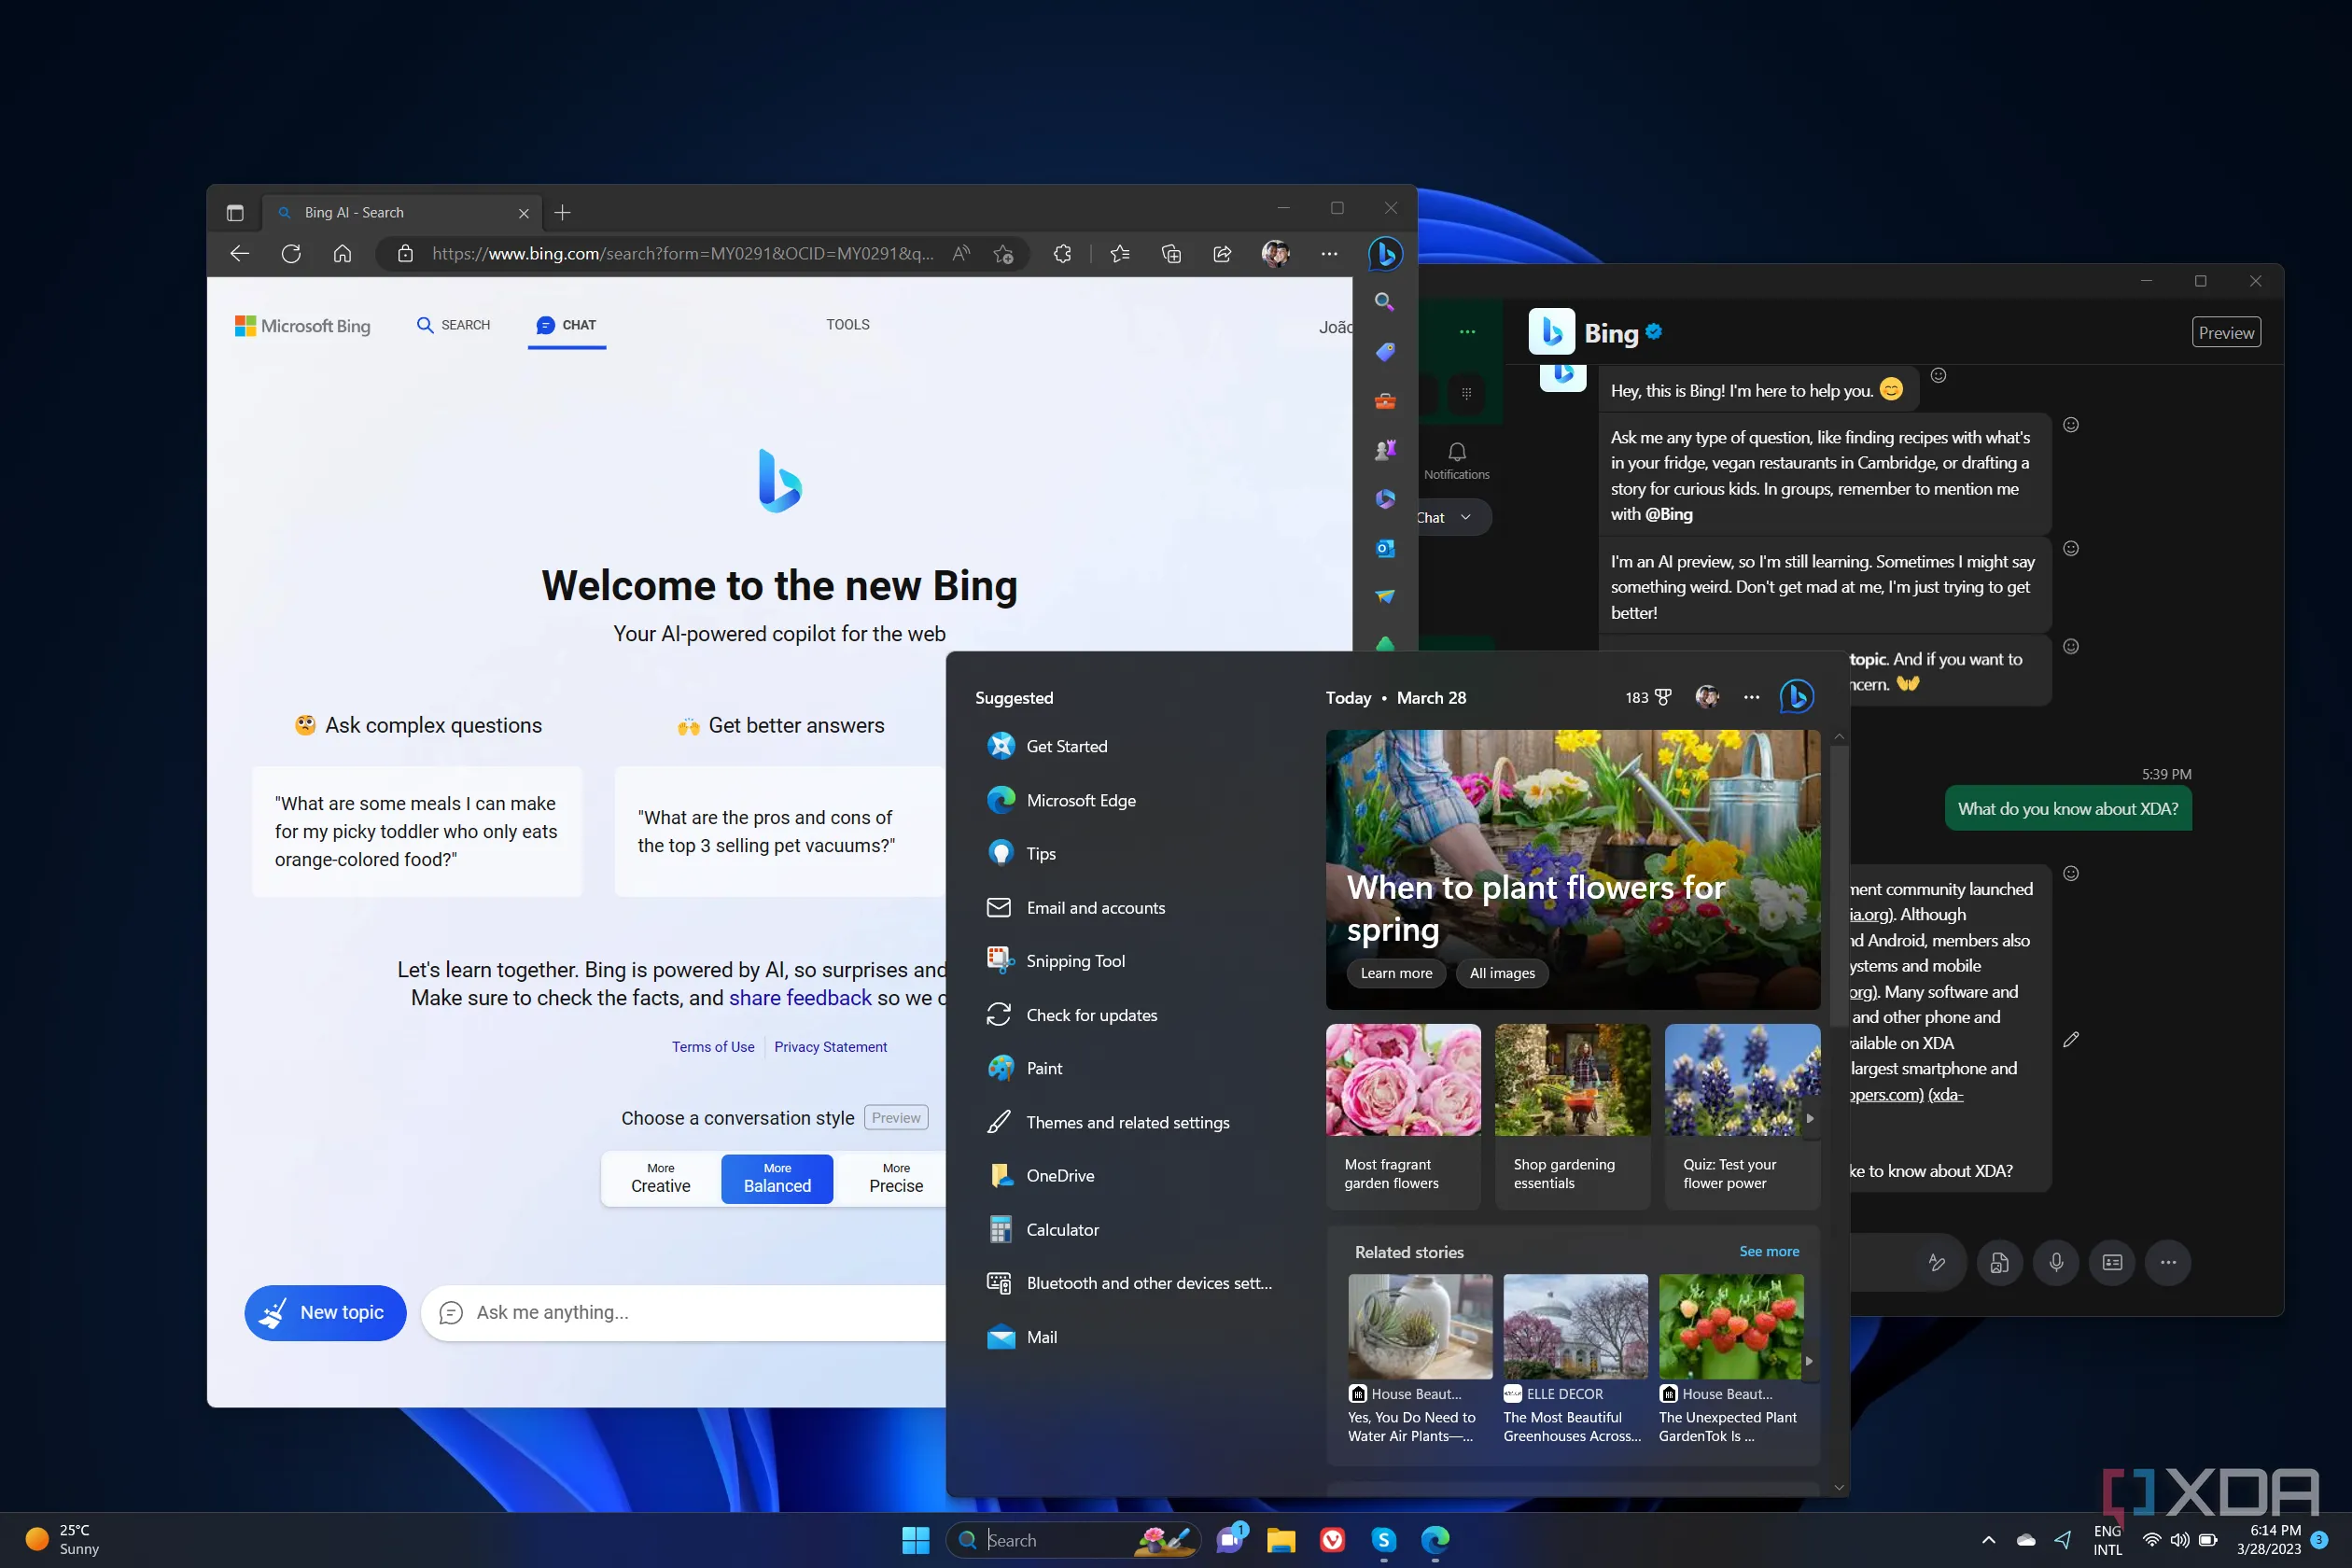Click the Rewards trophy icon showing 183
Image resolution: width=2352 pixels, height=1568 pixels.
(1662, 697)
